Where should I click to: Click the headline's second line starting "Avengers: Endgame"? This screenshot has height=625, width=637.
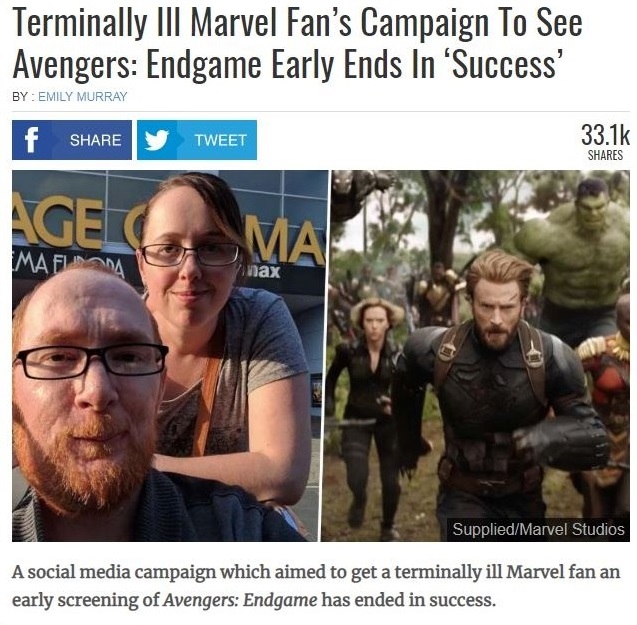[289, 65]
